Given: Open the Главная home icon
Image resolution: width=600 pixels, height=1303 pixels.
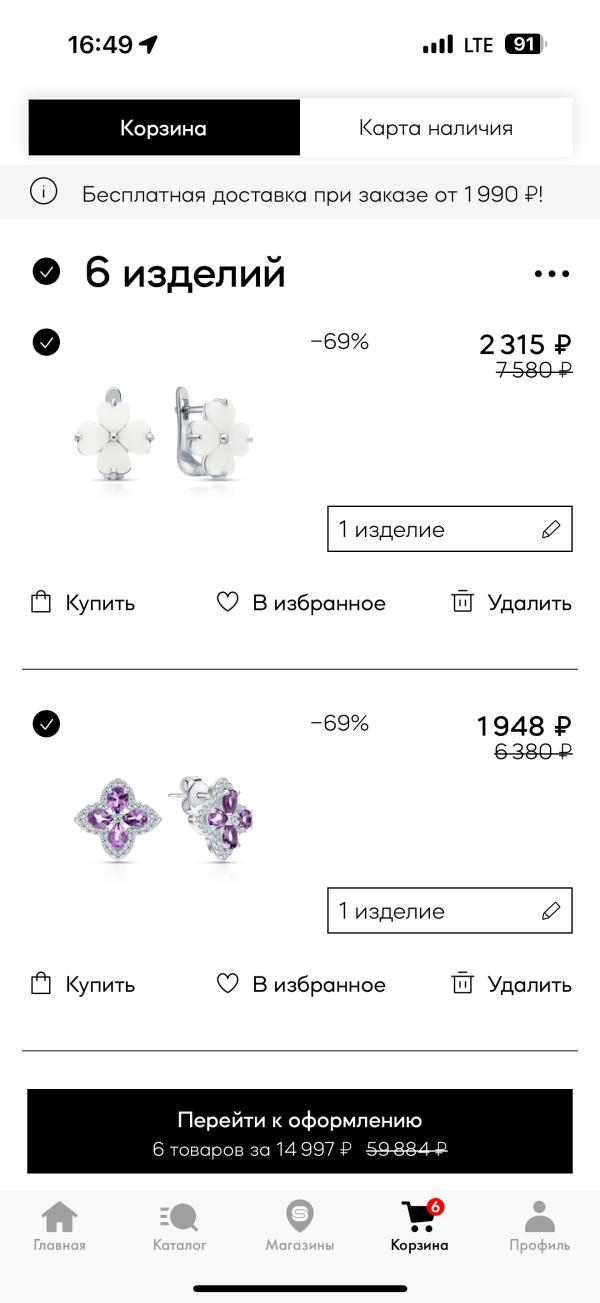Looking at the screenshot, I should coord(59,1218).
